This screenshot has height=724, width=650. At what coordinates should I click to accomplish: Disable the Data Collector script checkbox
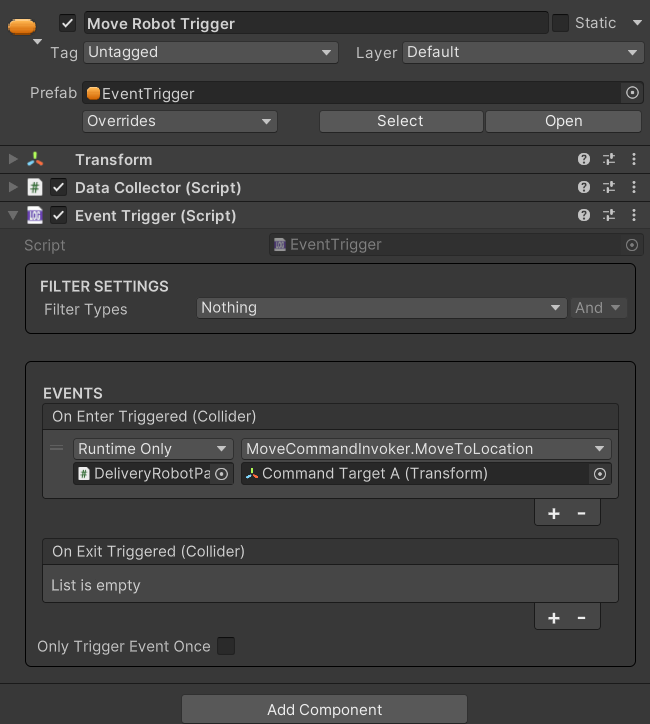[x=59, y=187]
